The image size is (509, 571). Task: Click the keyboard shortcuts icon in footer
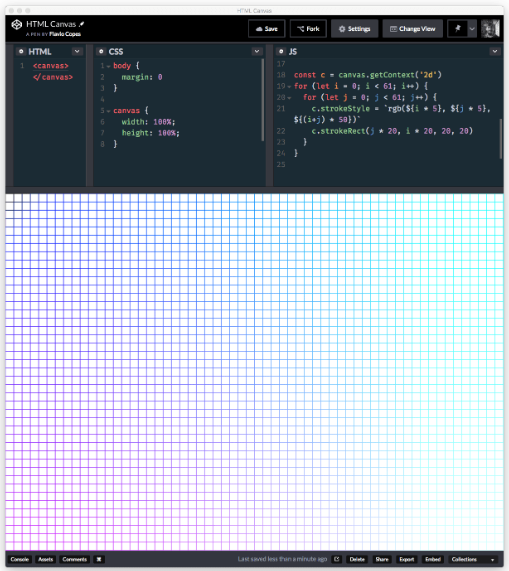(99, 559)
